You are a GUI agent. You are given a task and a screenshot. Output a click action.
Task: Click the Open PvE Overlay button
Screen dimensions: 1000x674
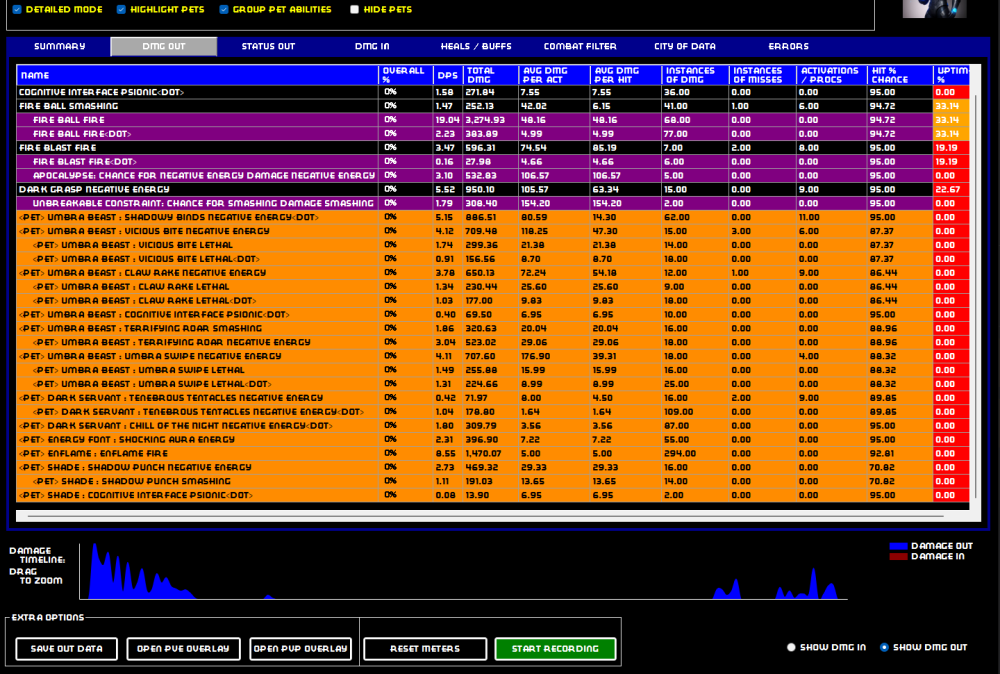click(183, 649)
